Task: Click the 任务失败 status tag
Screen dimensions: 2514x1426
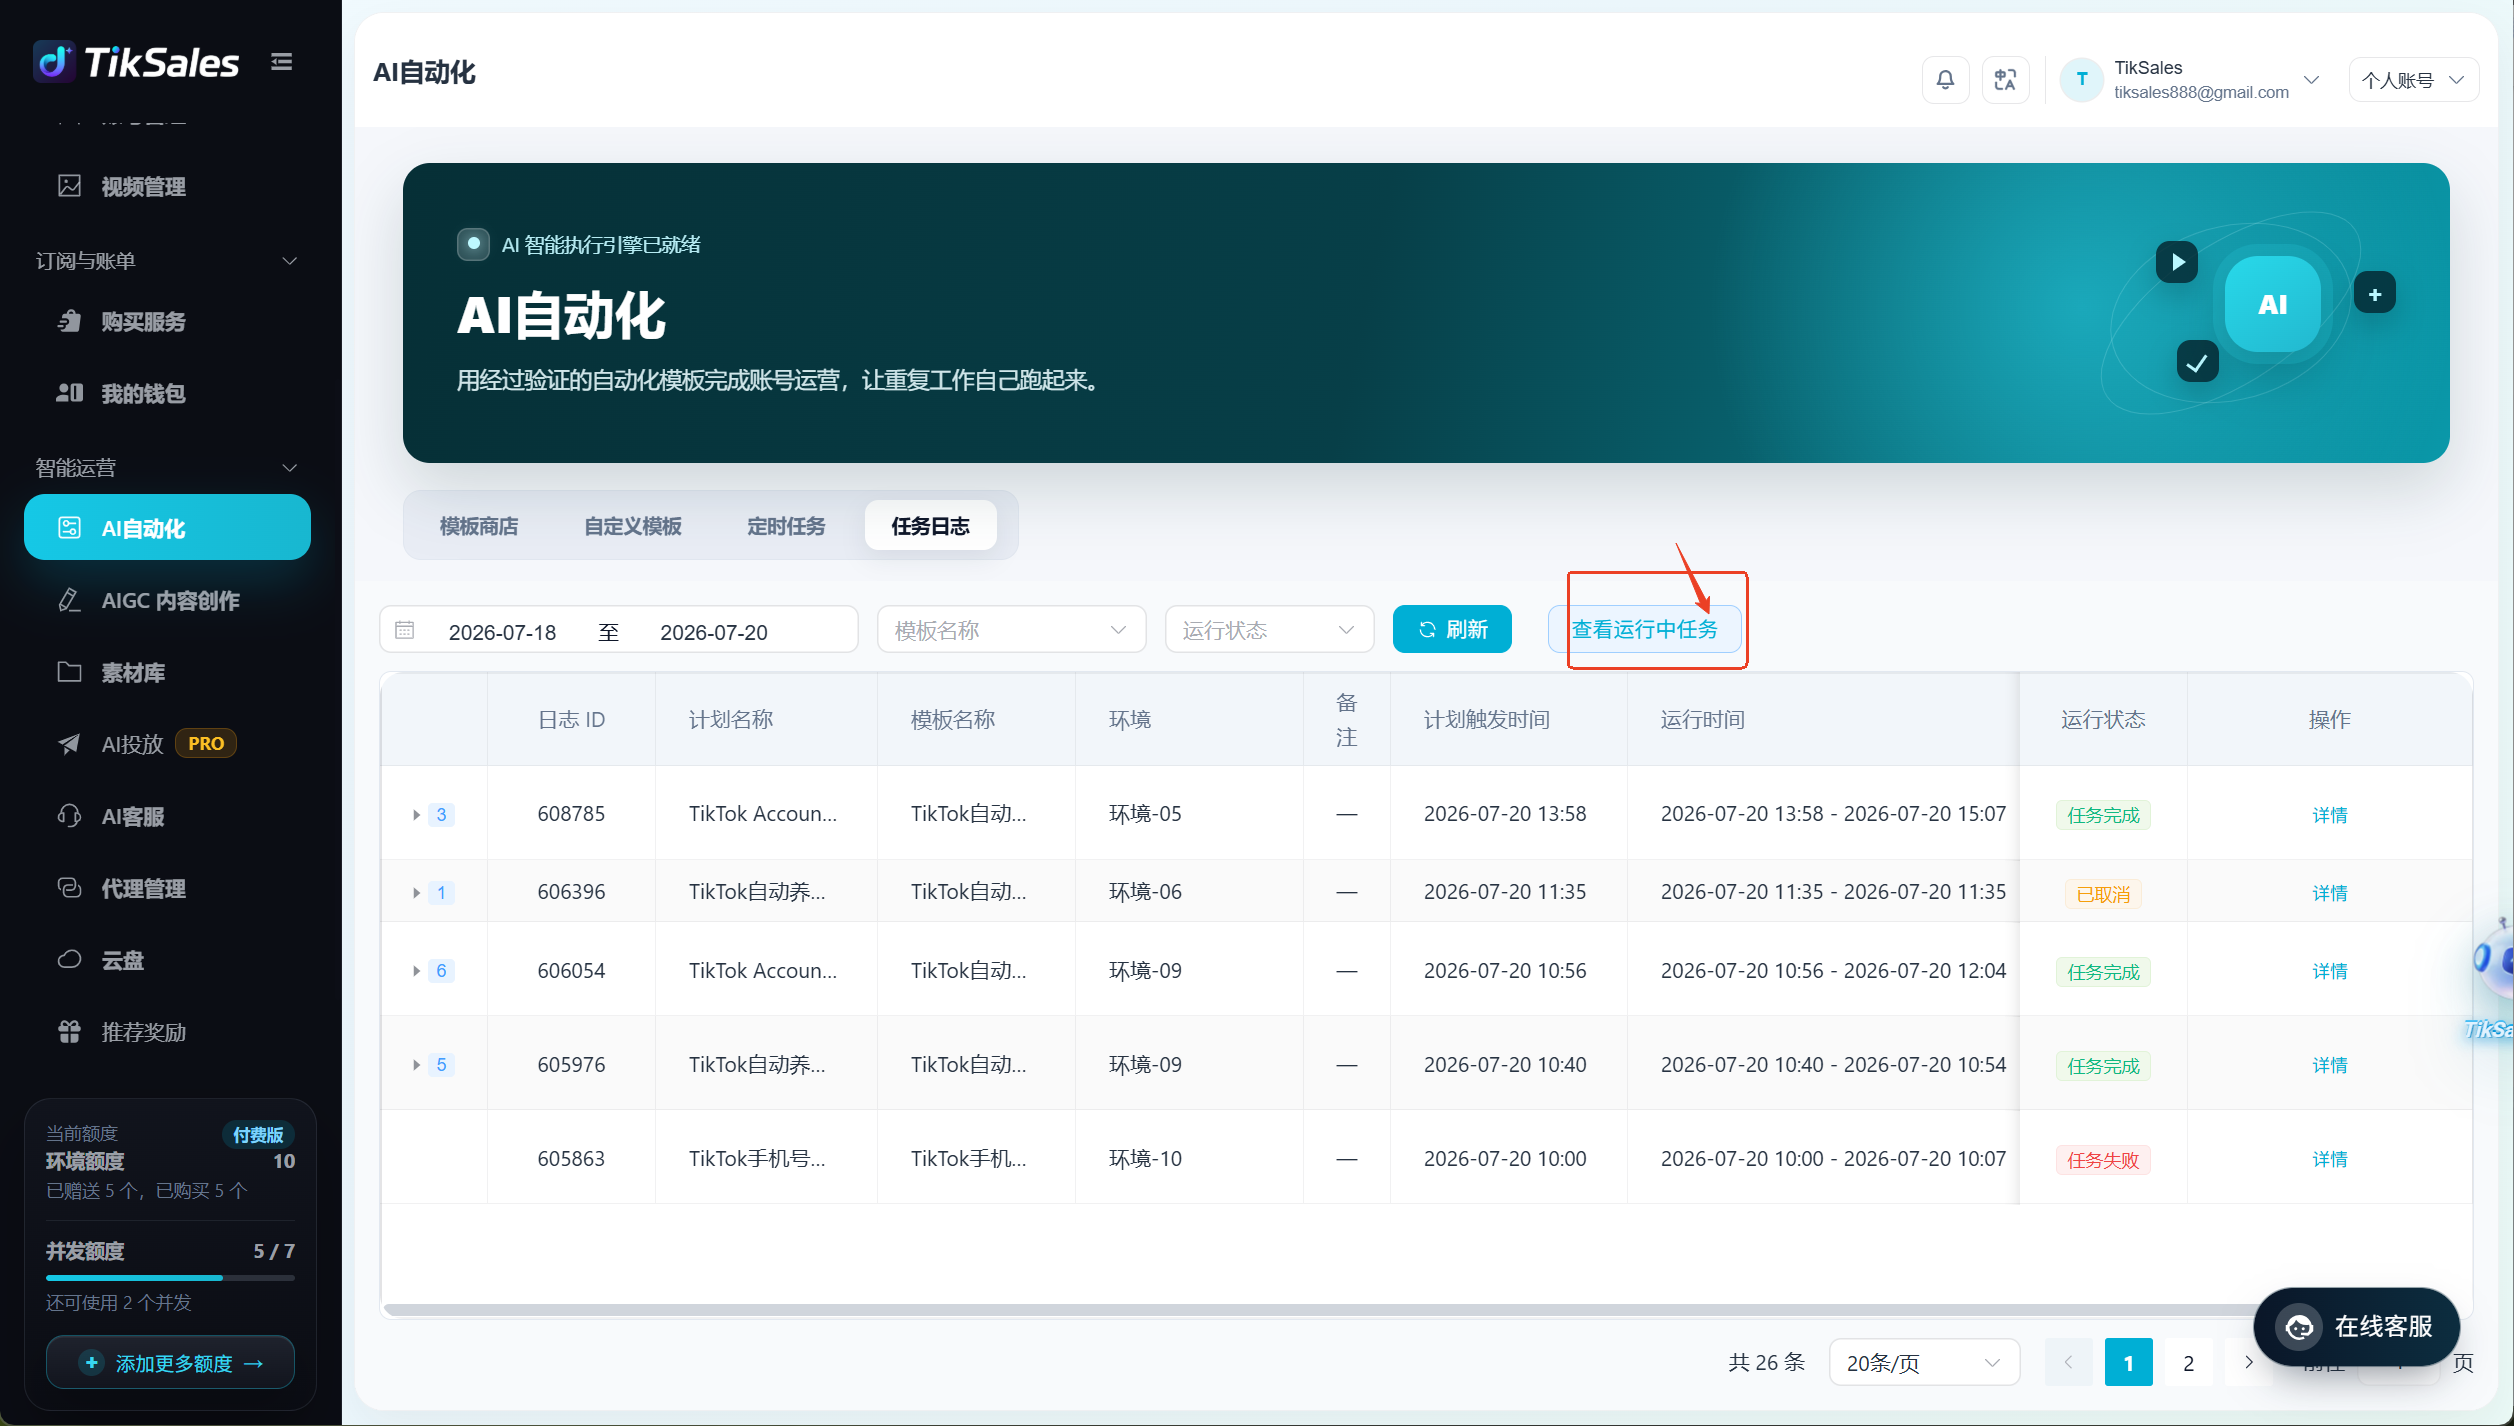Action: (2103, 1160)
